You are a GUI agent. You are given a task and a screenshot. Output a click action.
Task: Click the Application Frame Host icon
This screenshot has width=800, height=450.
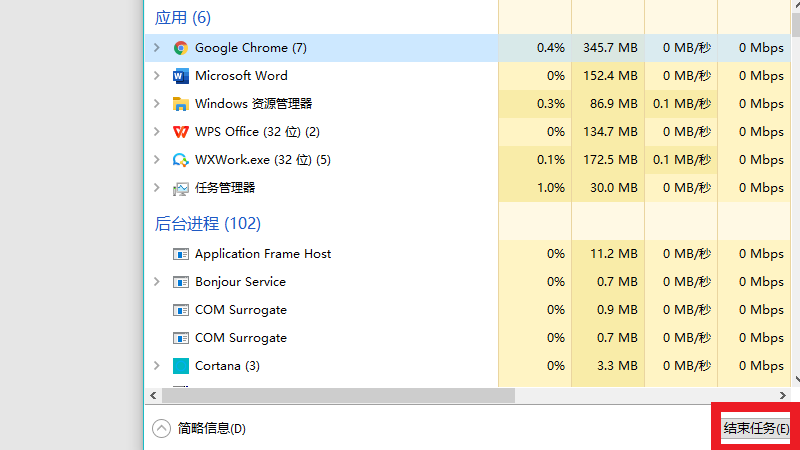181,254
